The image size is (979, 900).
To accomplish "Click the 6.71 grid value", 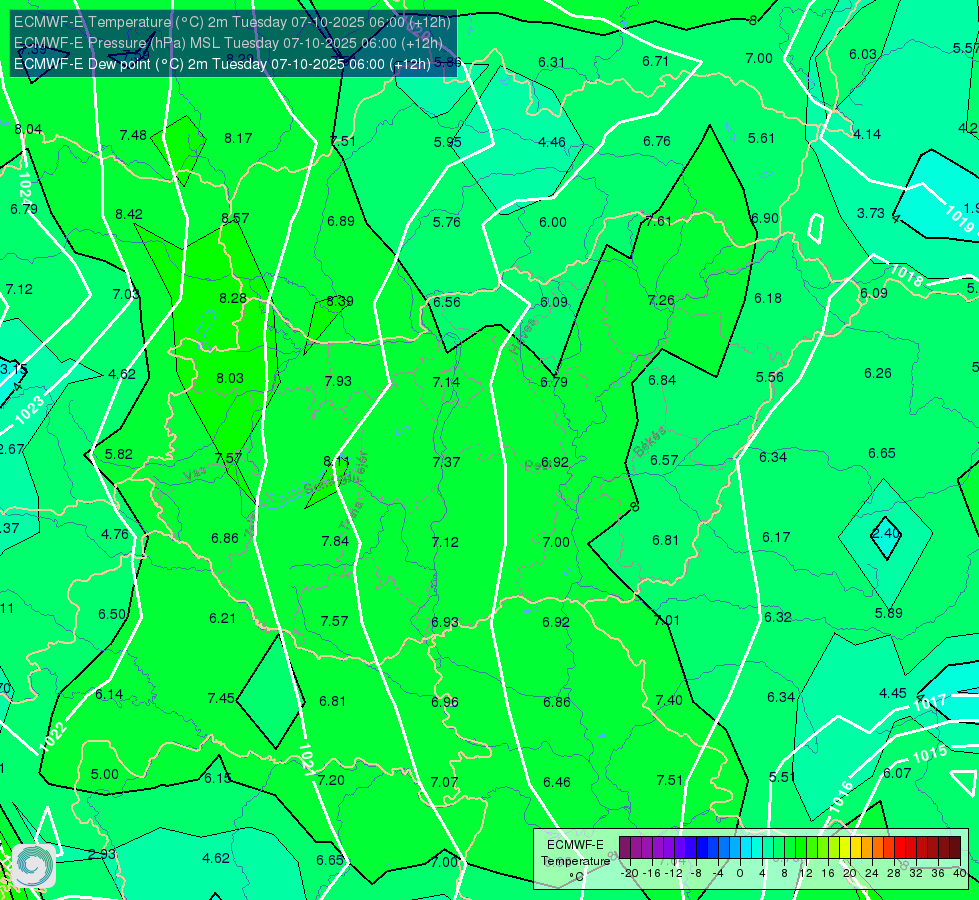I will [656, 61].
